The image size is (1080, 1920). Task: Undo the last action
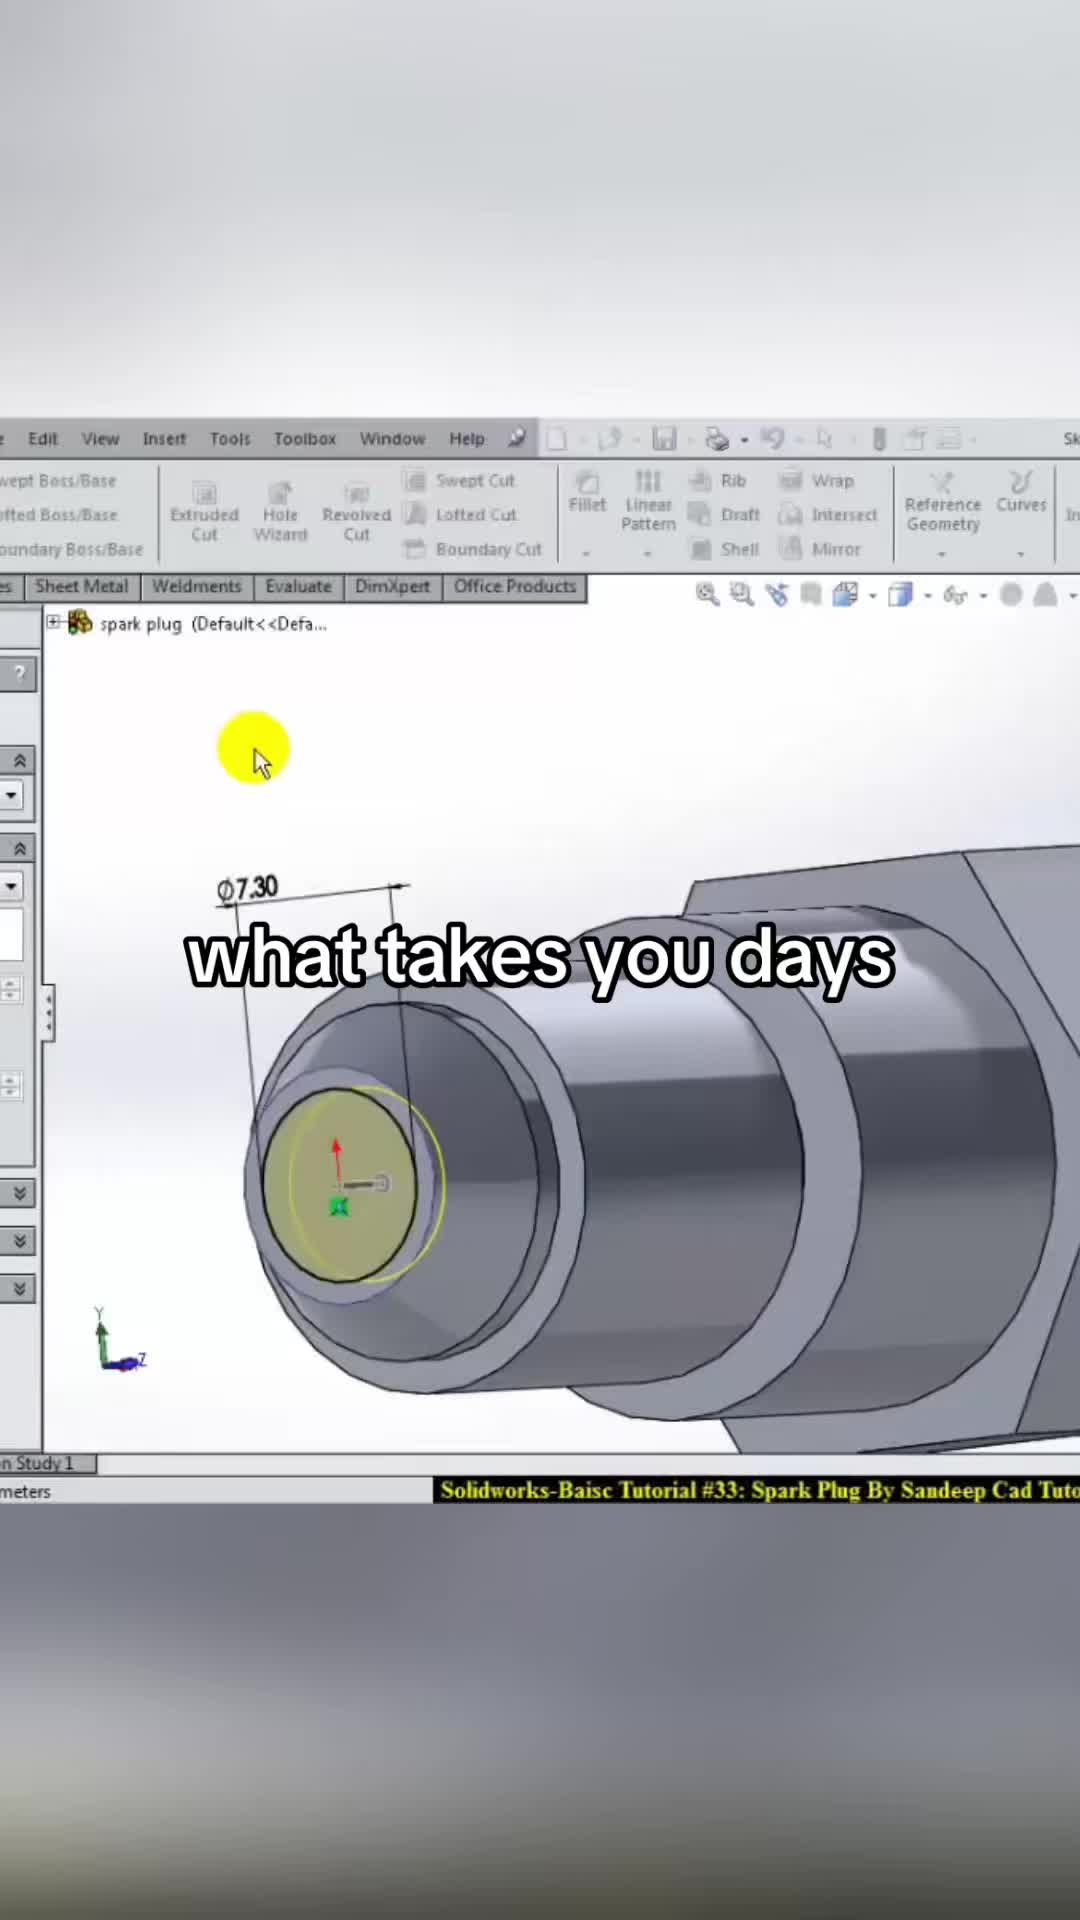[x=772, y=439]
